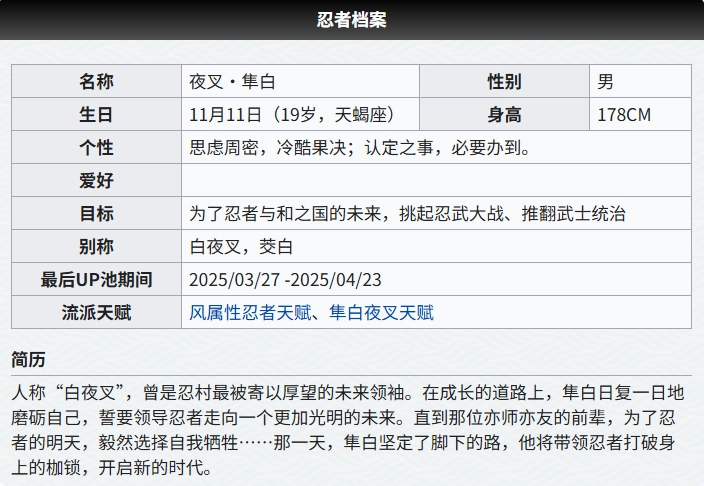Image resolution: width=704 pixels, height=486 pixels.
Task: Click the 目标 label cell
Action: pyautogui.click(x=96, y=214)
